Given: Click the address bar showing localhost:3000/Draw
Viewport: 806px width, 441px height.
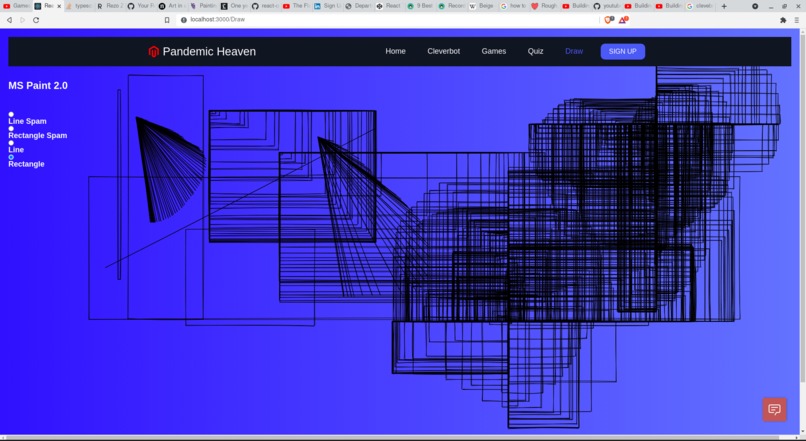Looking at the screenshot, I should [391, 20].
